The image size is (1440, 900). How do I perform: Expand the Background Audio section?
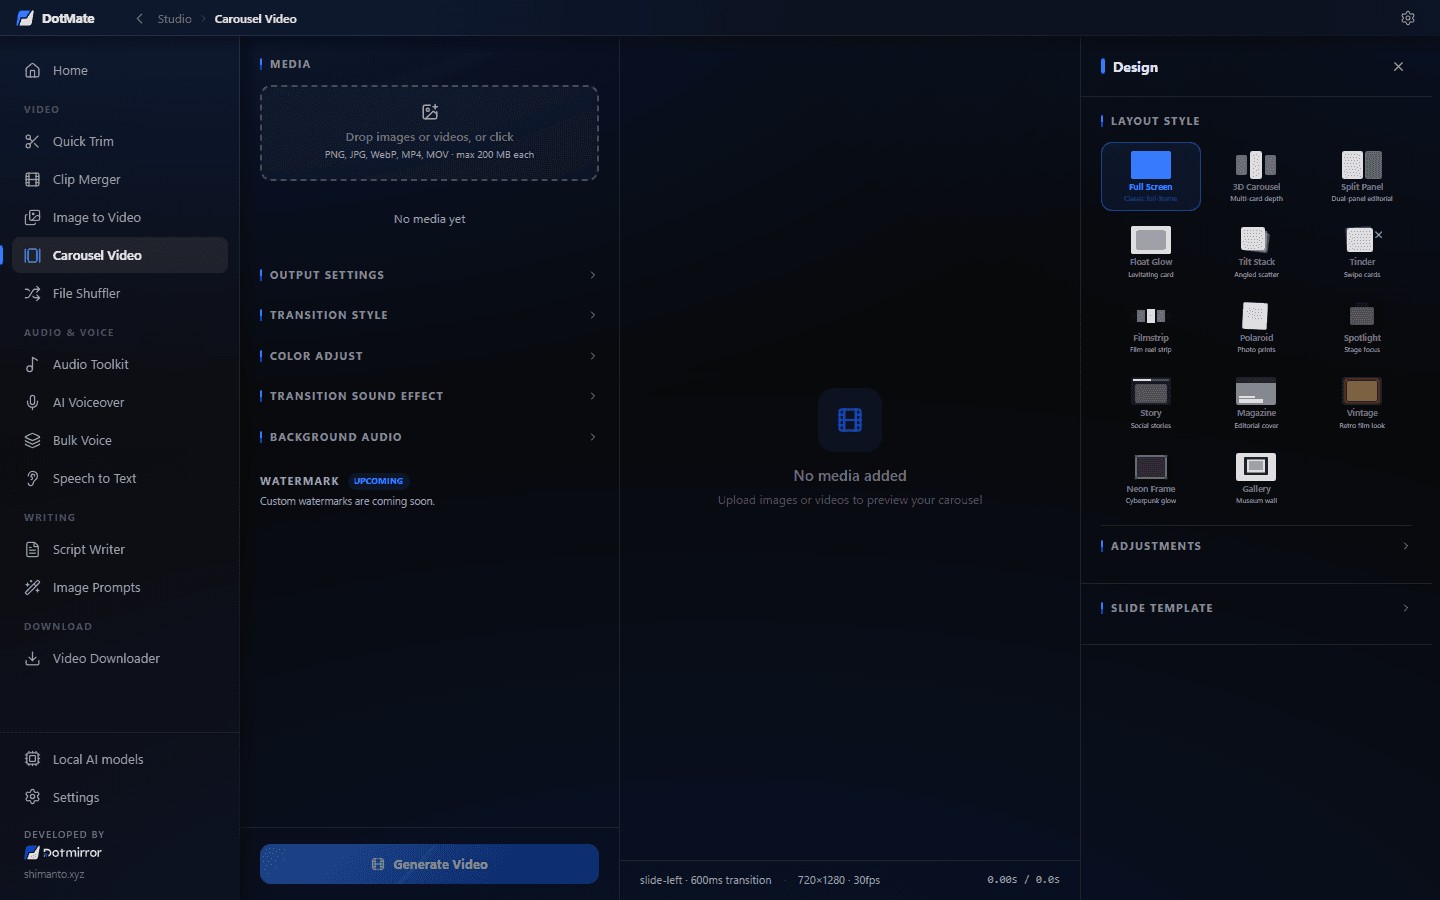429,437
